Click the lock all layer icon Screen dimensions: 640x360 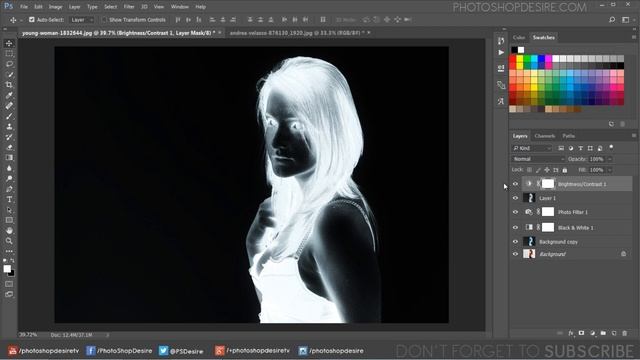coord(565,170)
